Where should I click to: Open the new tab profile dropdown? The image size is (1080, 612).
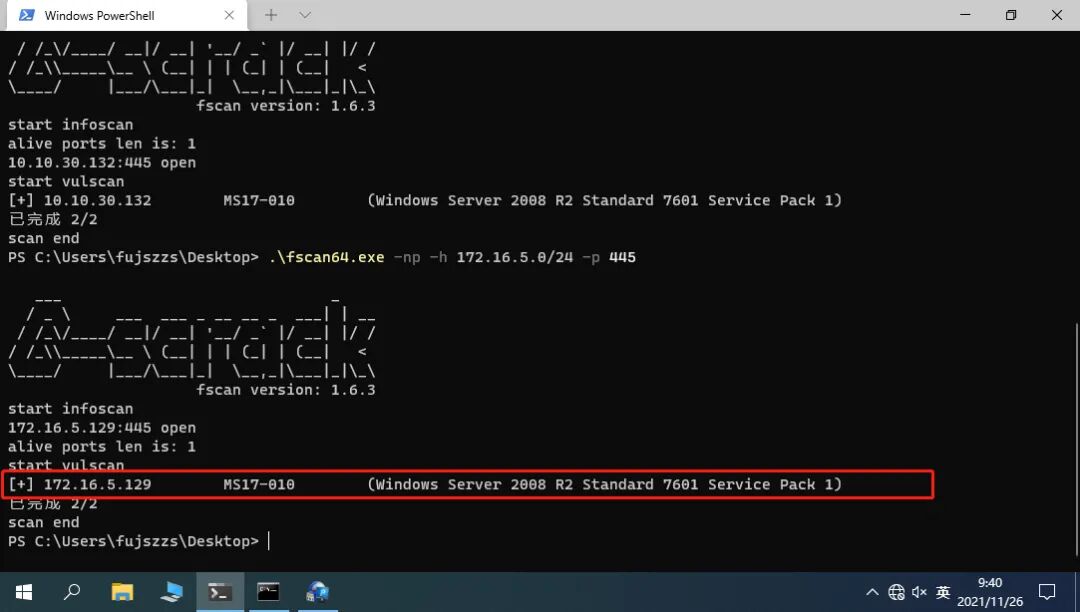(x=305, y=15)
